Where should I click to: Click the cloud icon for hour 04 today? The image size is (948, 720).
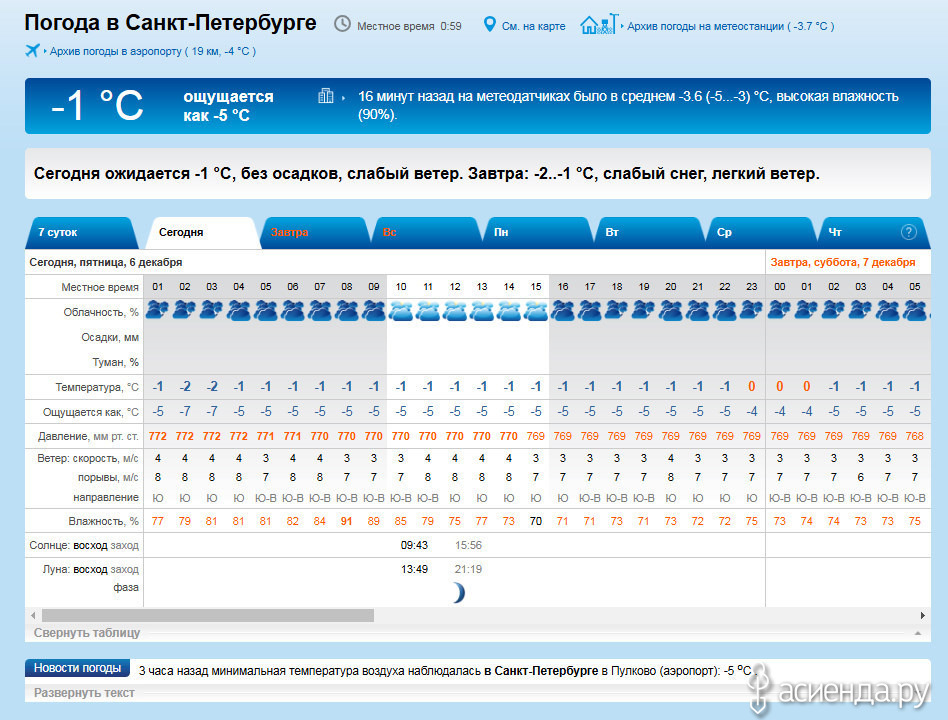pyautogui.click(x=239, y=311)
